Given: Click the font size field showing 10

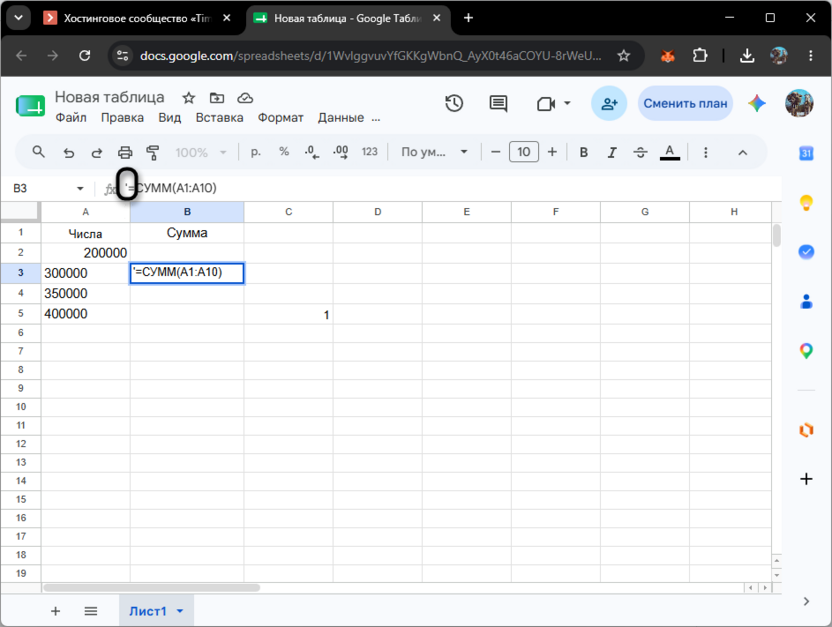Looking at the screenshot, I should [524, 152].
